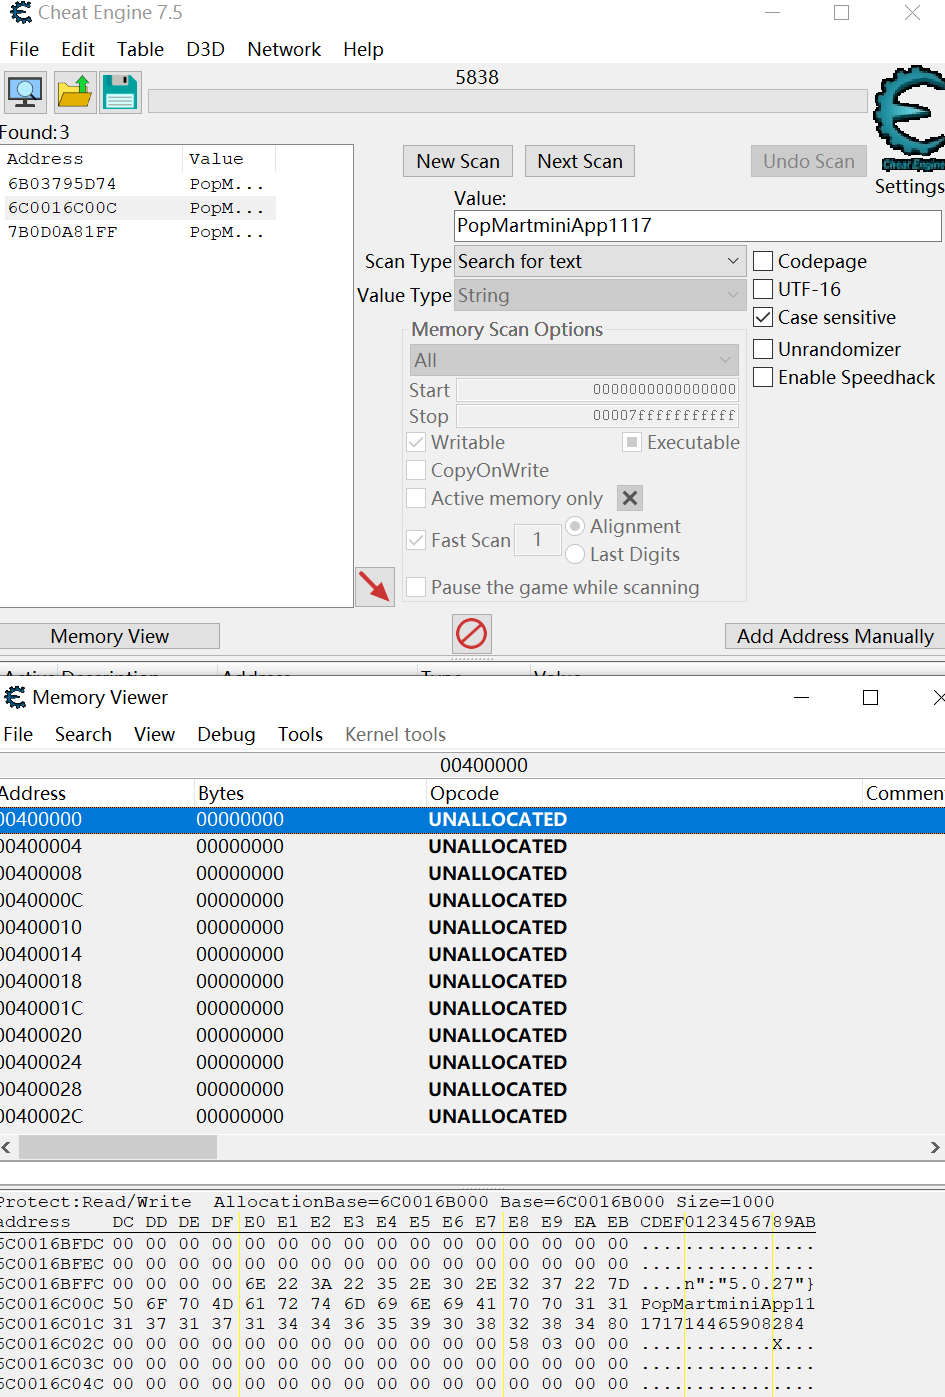
Task: Open the Scan Type dropdown
Action: coord(599,261)
